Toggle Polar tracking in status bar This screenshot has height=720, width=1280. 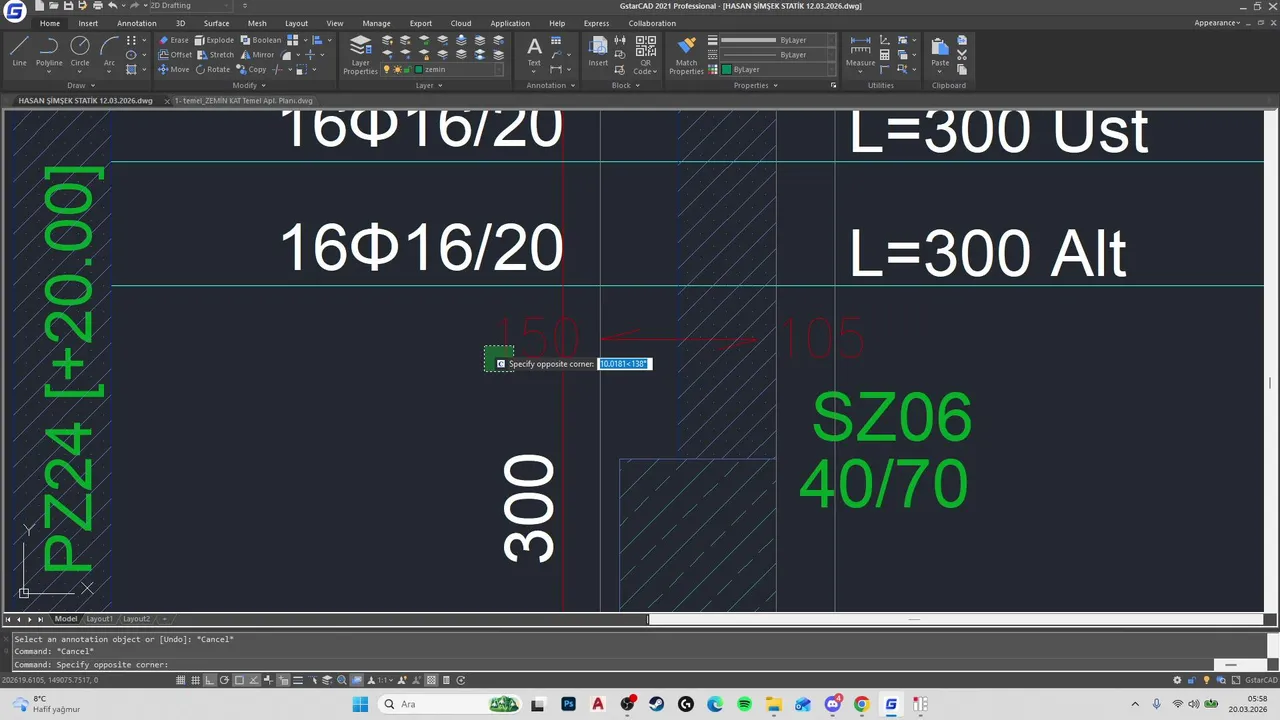click(224, 680)
